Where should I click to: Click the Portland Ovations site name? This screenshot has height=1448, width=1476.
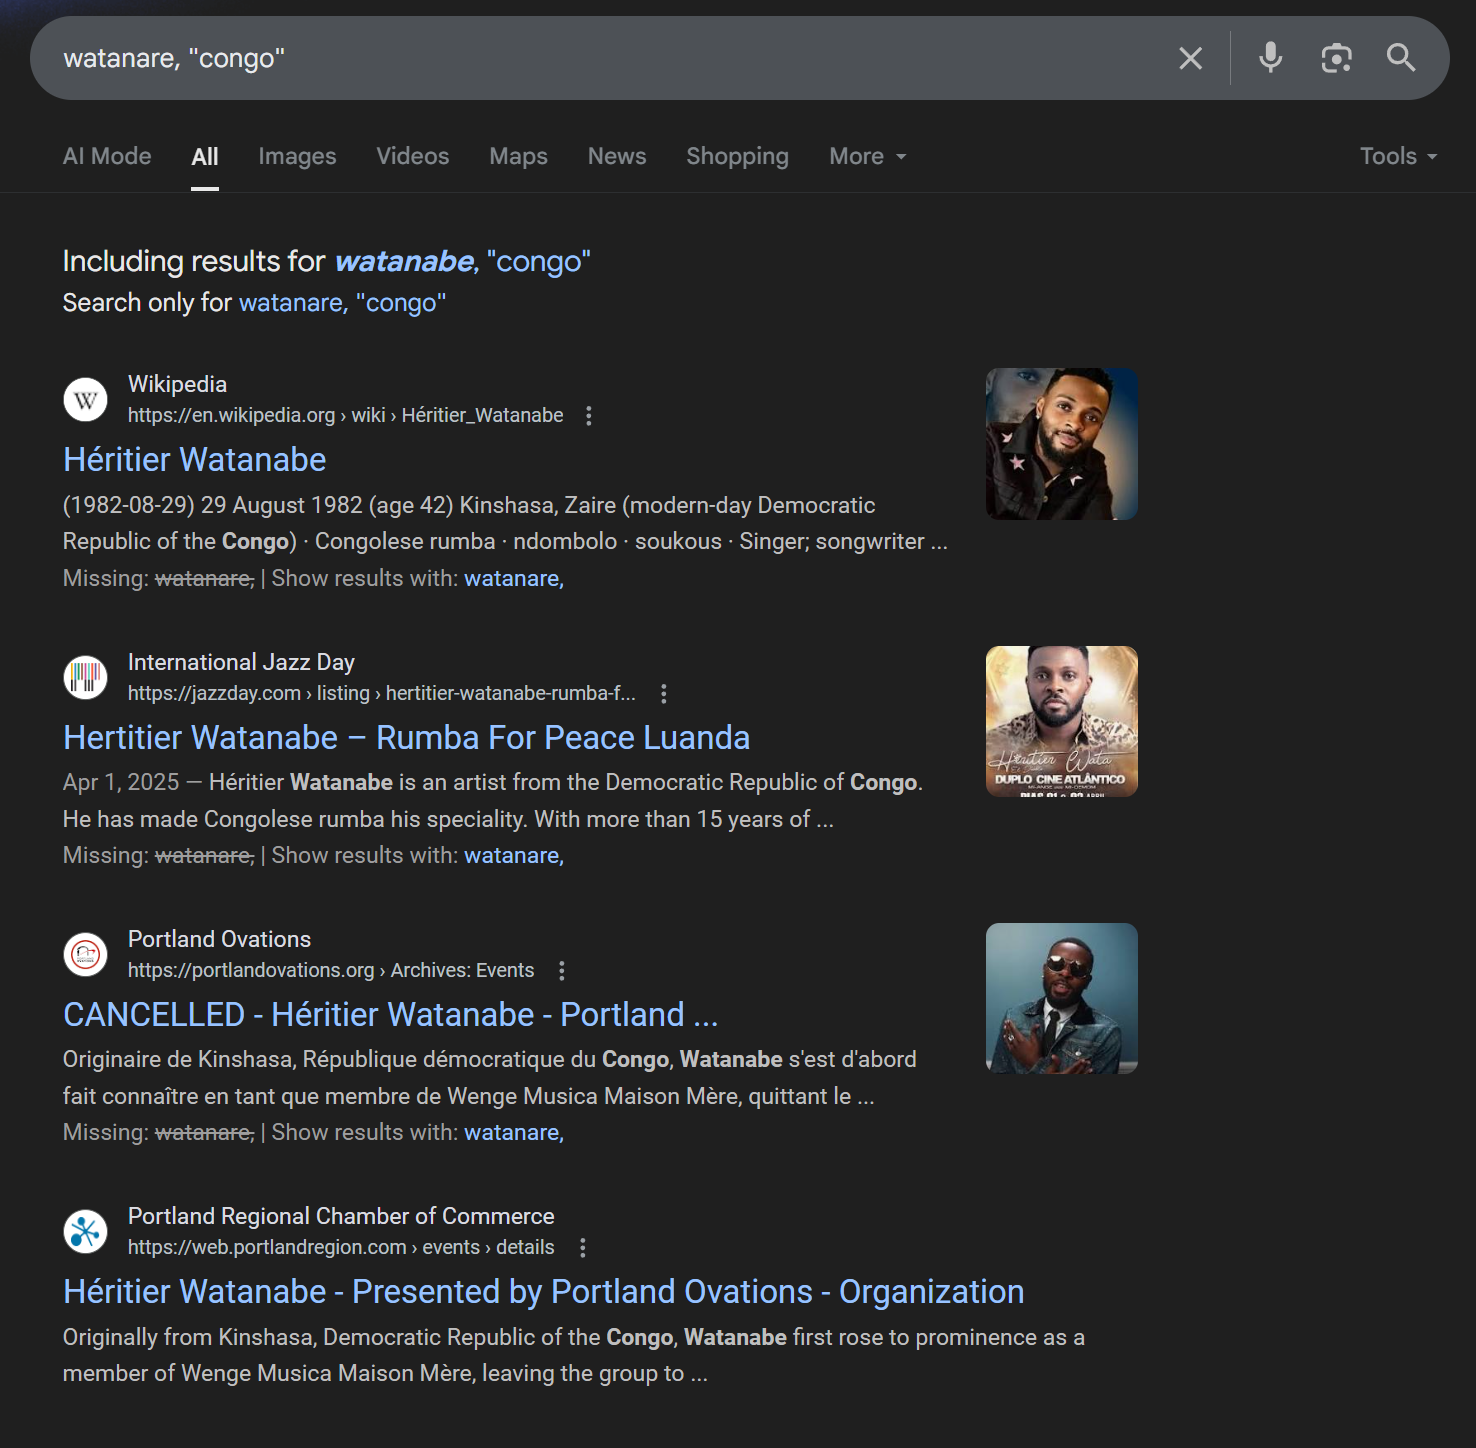point(219,939)
